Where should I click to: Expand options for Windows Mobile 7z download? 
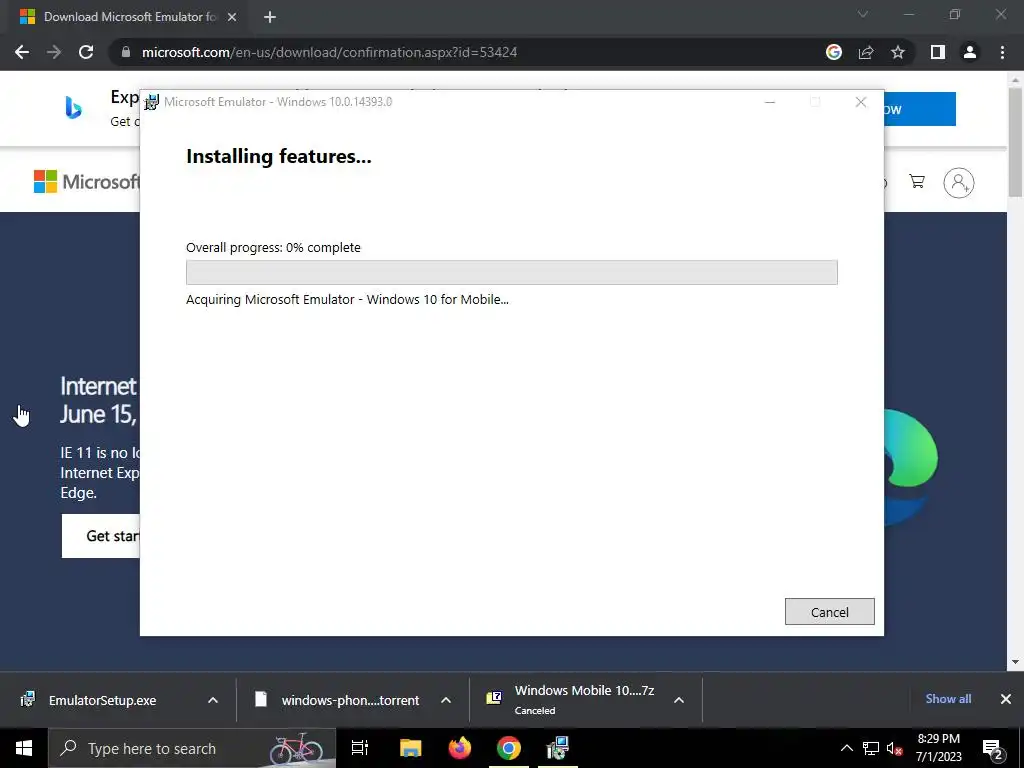(x=679, y=700)
